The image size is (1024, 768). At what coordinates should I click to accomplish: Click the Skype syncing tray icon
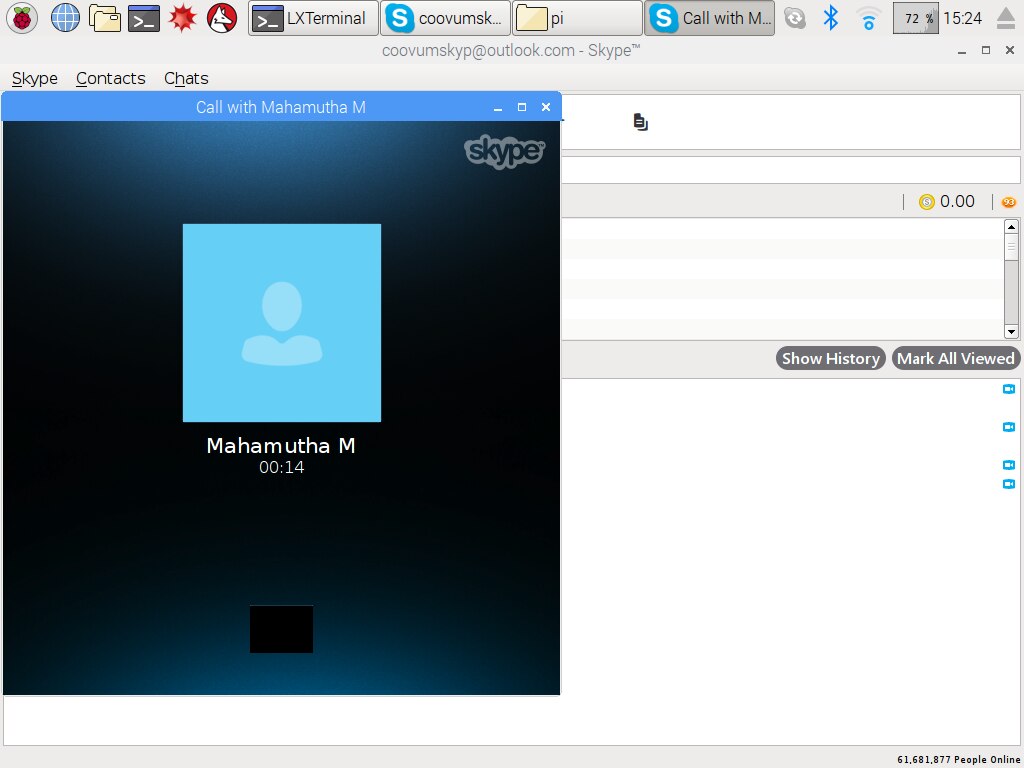795,18
